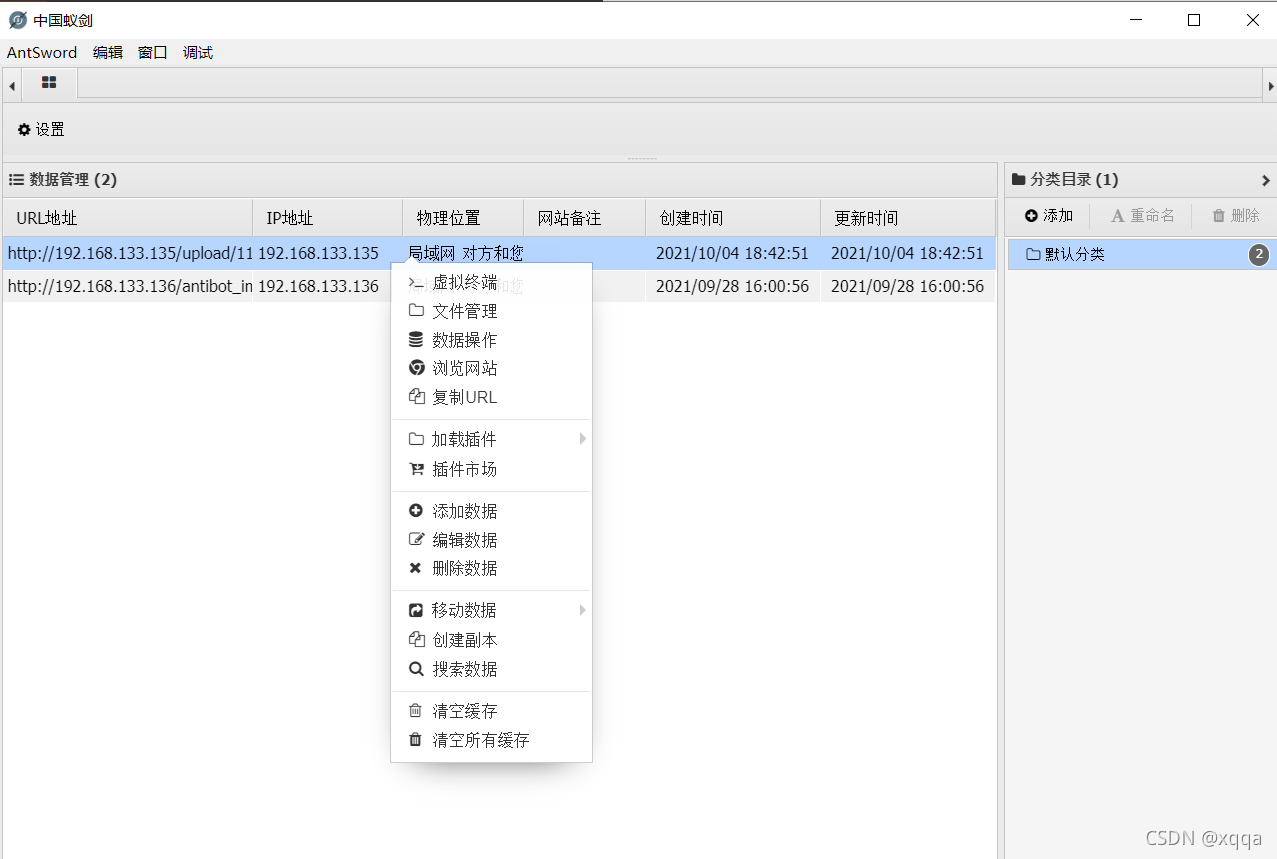
Task: Click the magnifier icon beside 搜索数据
Action: [x=416, y=669]
